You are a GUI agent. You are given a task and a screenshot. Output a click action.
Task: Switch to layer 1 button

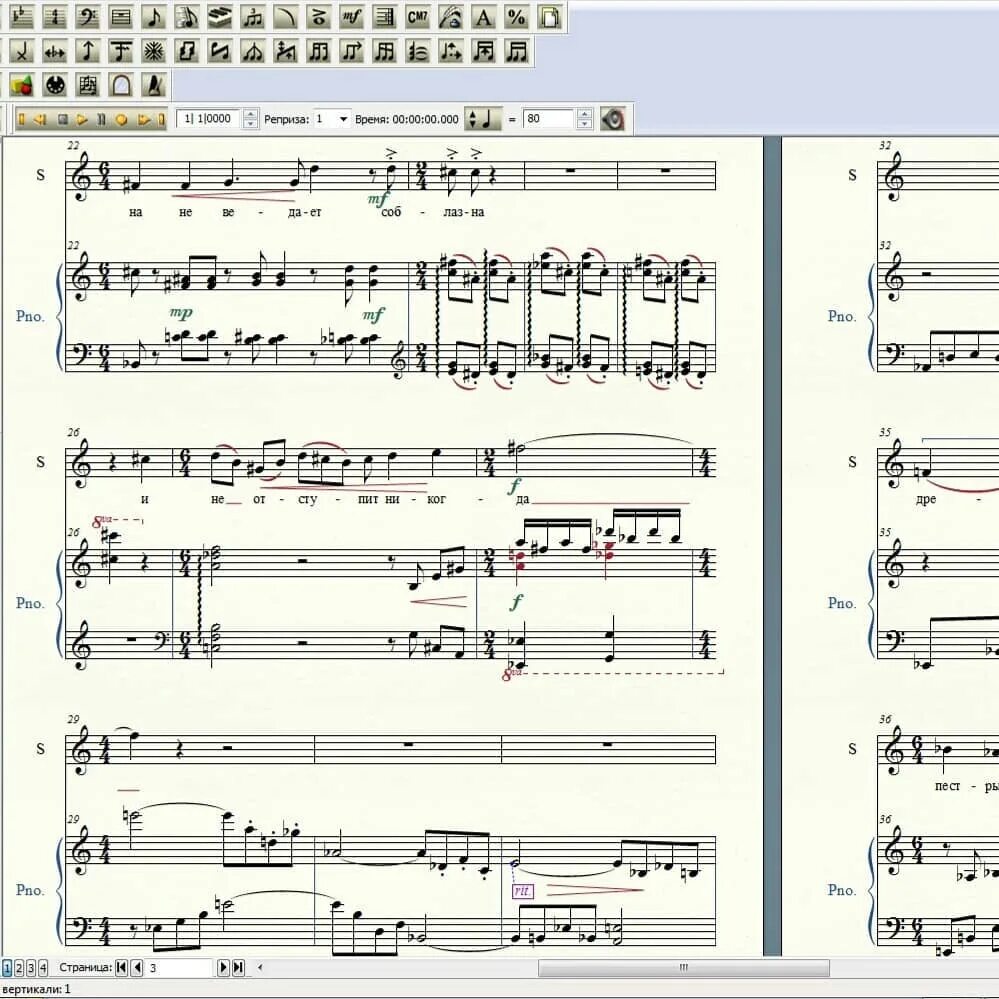coord(7,968)
